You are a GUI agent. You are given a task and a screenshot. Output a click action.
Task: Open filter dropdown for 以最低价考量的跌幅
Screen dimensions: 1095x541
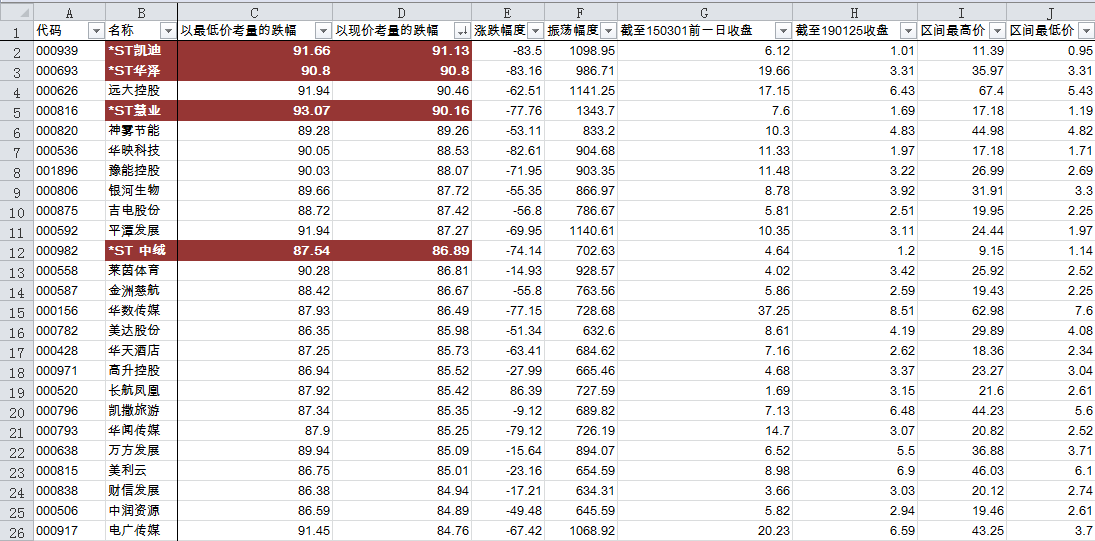point(323,31)
